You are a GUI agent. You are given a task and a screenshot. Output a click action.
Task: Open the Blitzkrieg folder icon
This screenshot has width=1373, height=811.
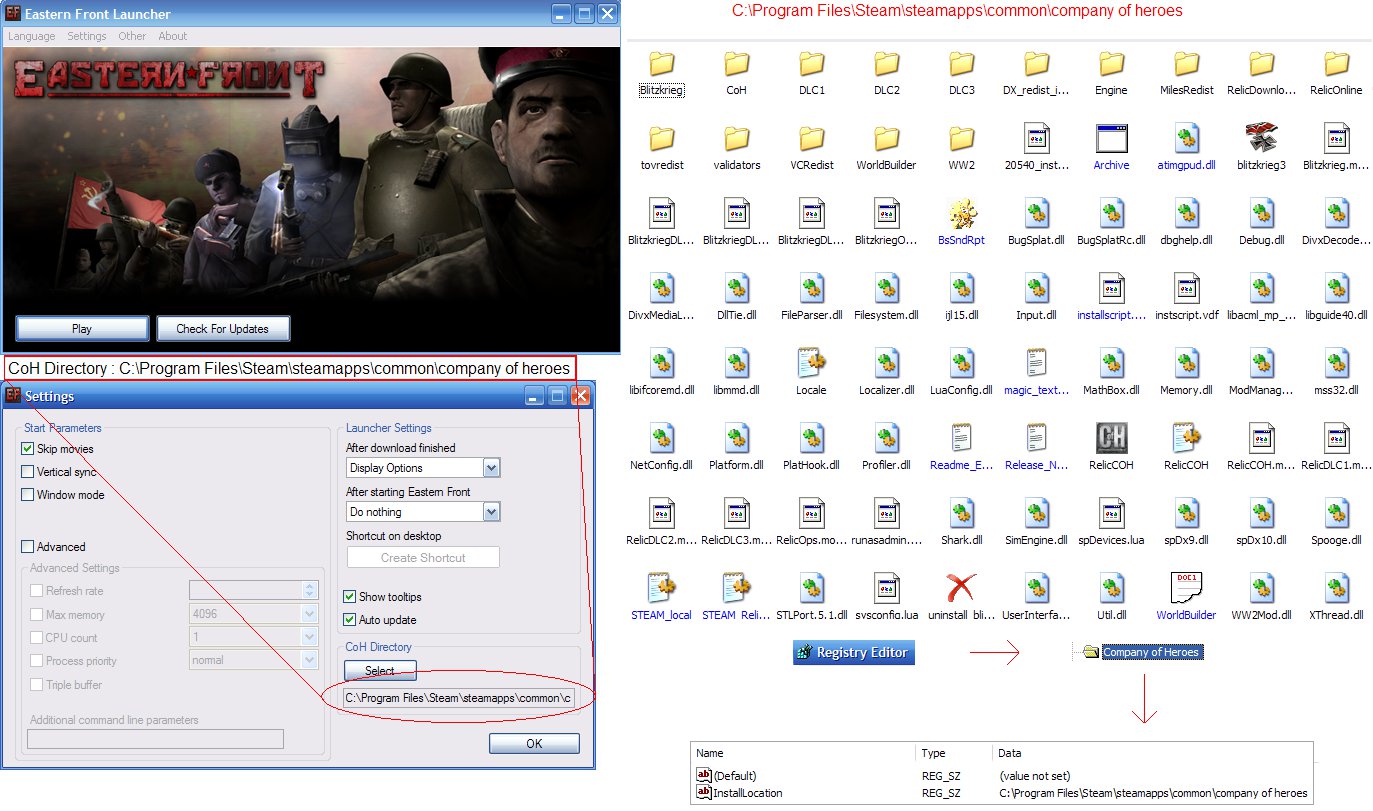(662, 64)
